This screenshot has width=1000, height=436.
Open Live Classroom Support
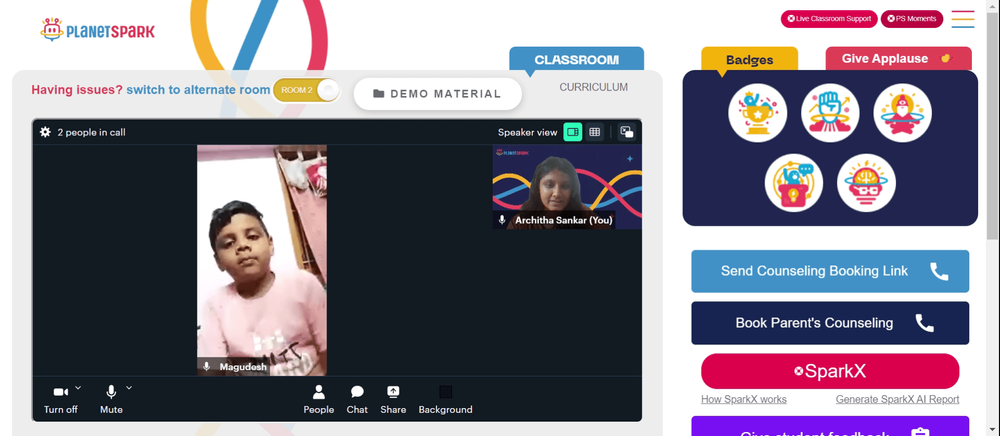pyautogui.click(x=829, y=18)
